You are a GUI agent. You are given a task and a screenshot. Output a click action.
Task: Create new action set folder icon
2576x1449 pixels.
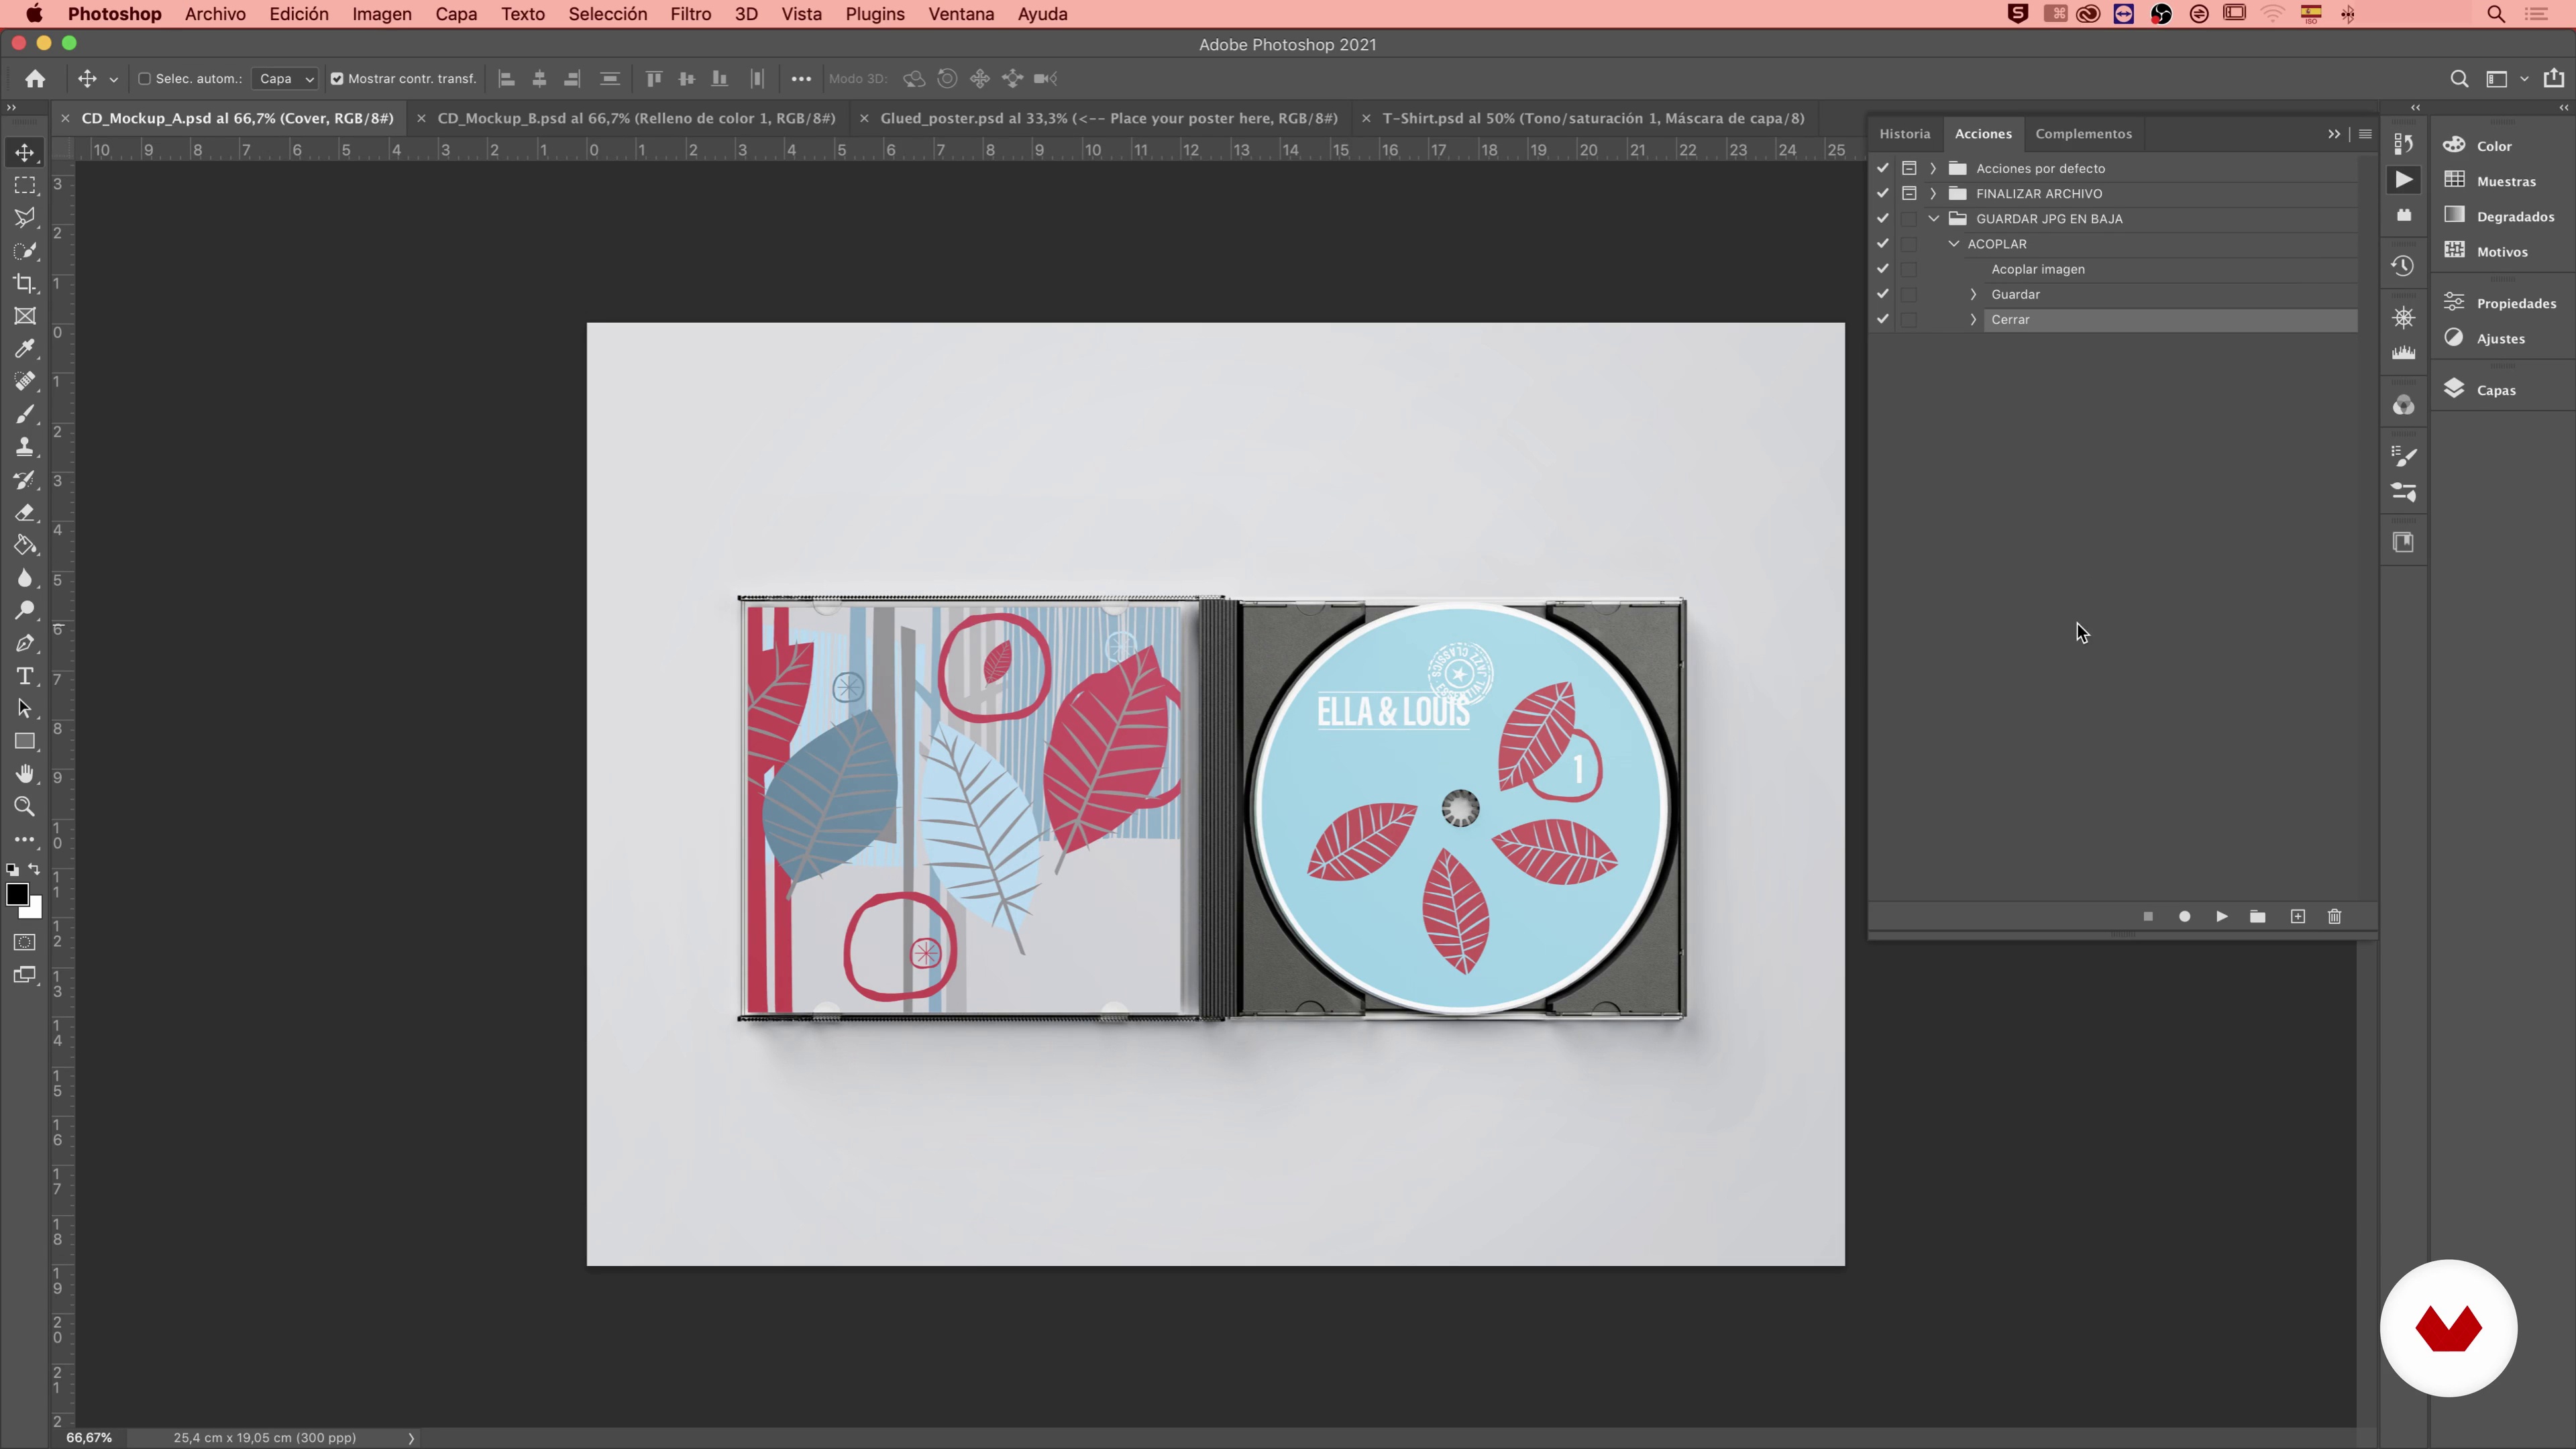coord(2257,917)
